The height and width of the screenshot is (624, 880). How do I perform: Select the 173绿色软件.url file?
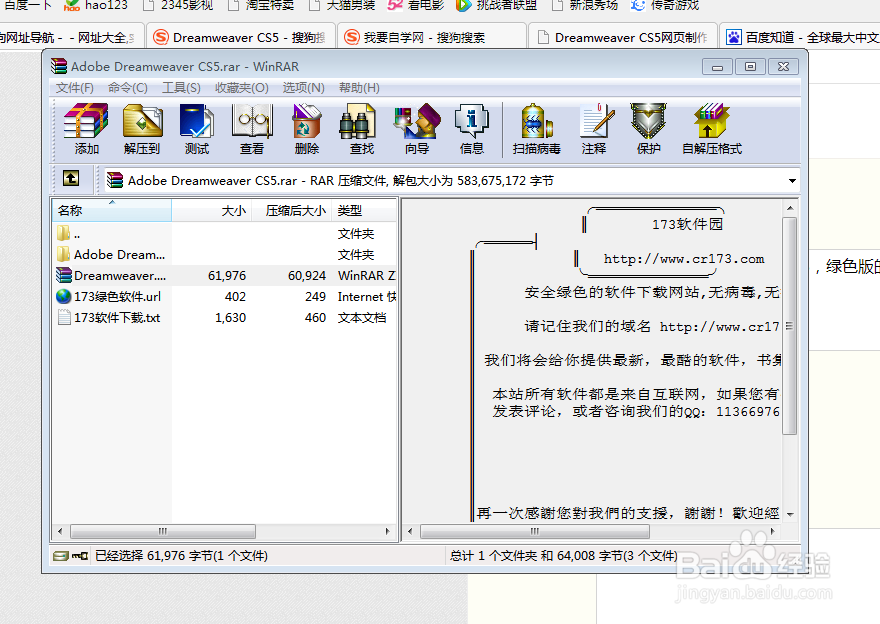tap(224, 296)
